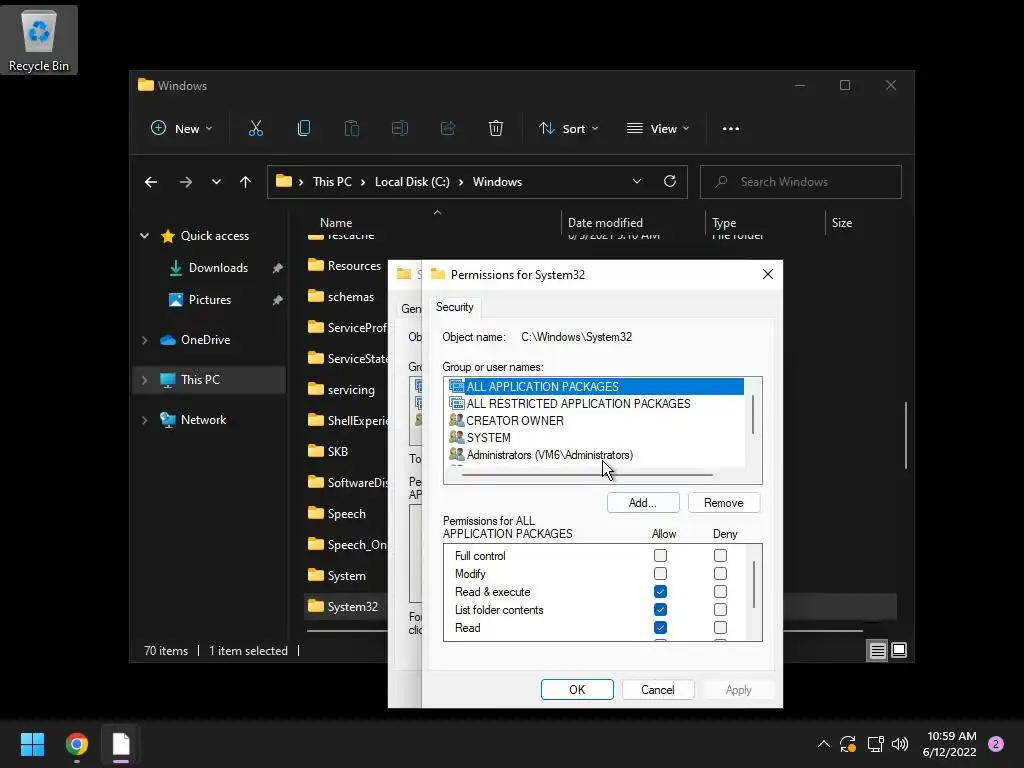Click the Add... button
Image resolution: width=1024 pixels, height=768 pixels.
(643, 503)
